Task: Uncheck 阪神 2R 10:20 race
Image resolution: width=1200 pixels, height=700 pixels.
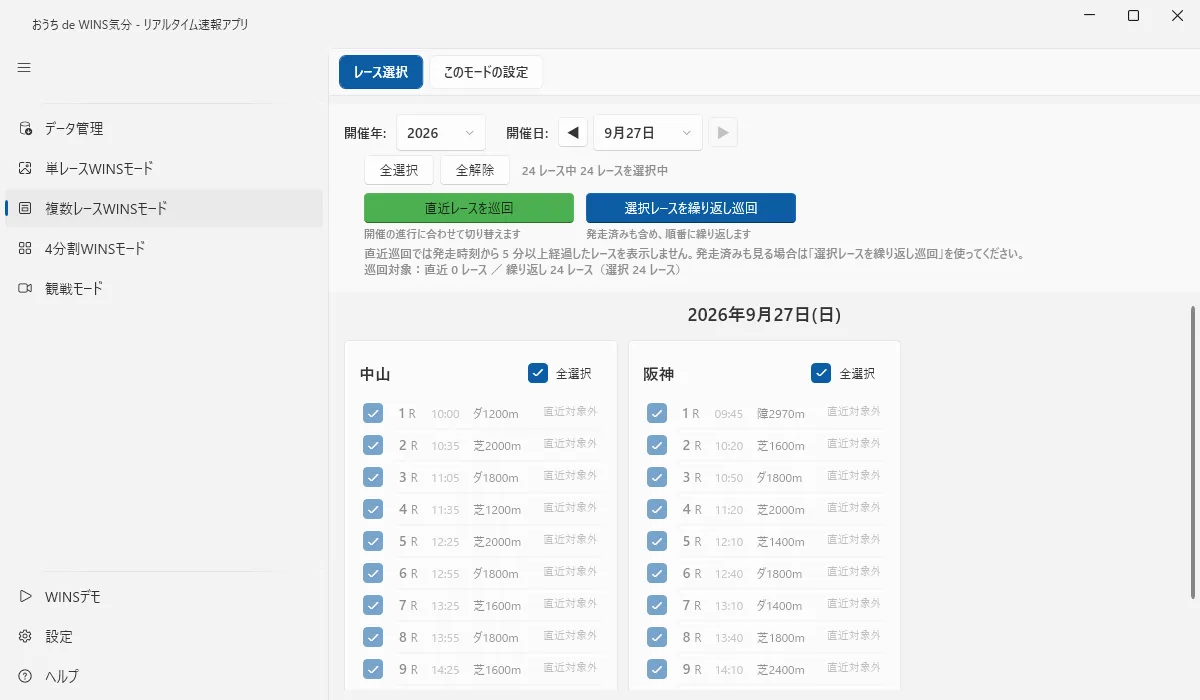Action: pos(657,445)
